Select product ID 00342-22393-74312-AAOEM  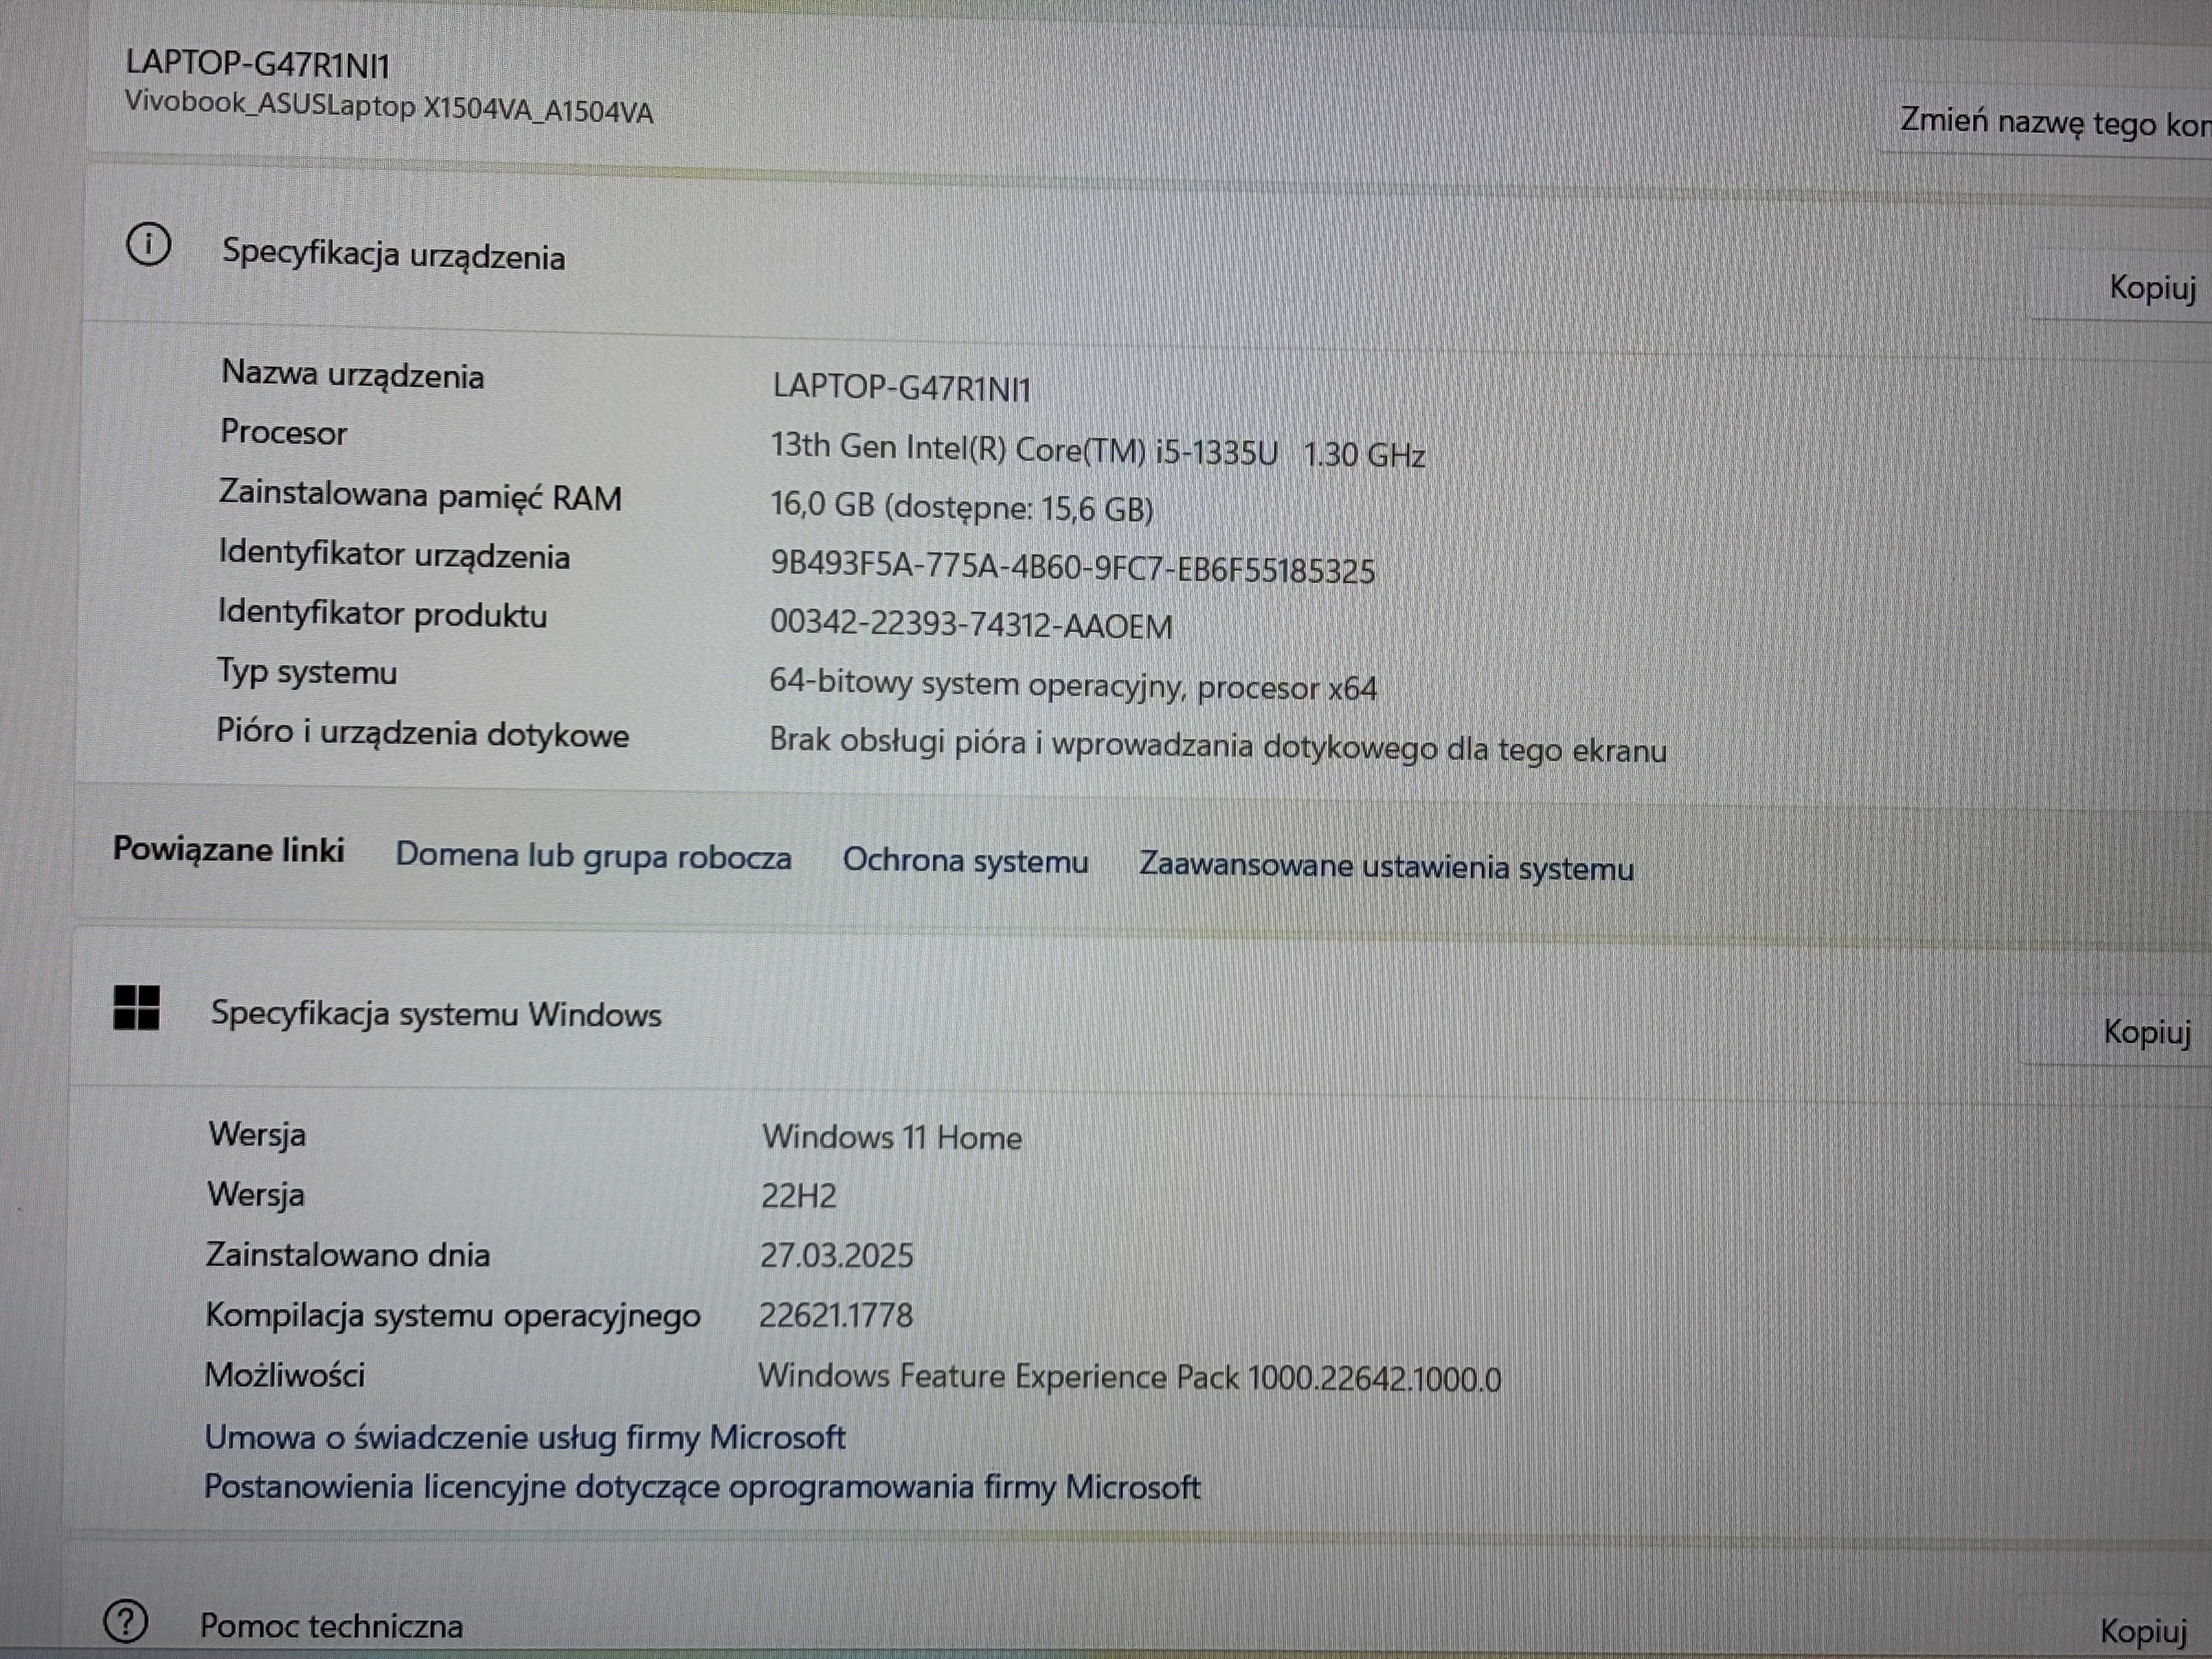click(x=971, y=624)
